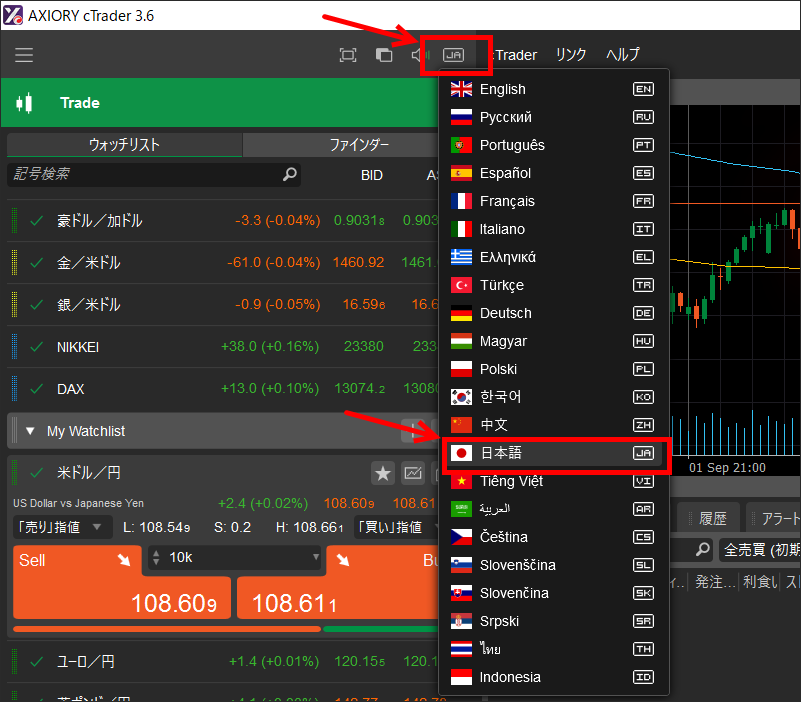Toggle the checkmark next to DAX
The height and width of the screenshot is (702, 801).
click(x=37, y=389)
